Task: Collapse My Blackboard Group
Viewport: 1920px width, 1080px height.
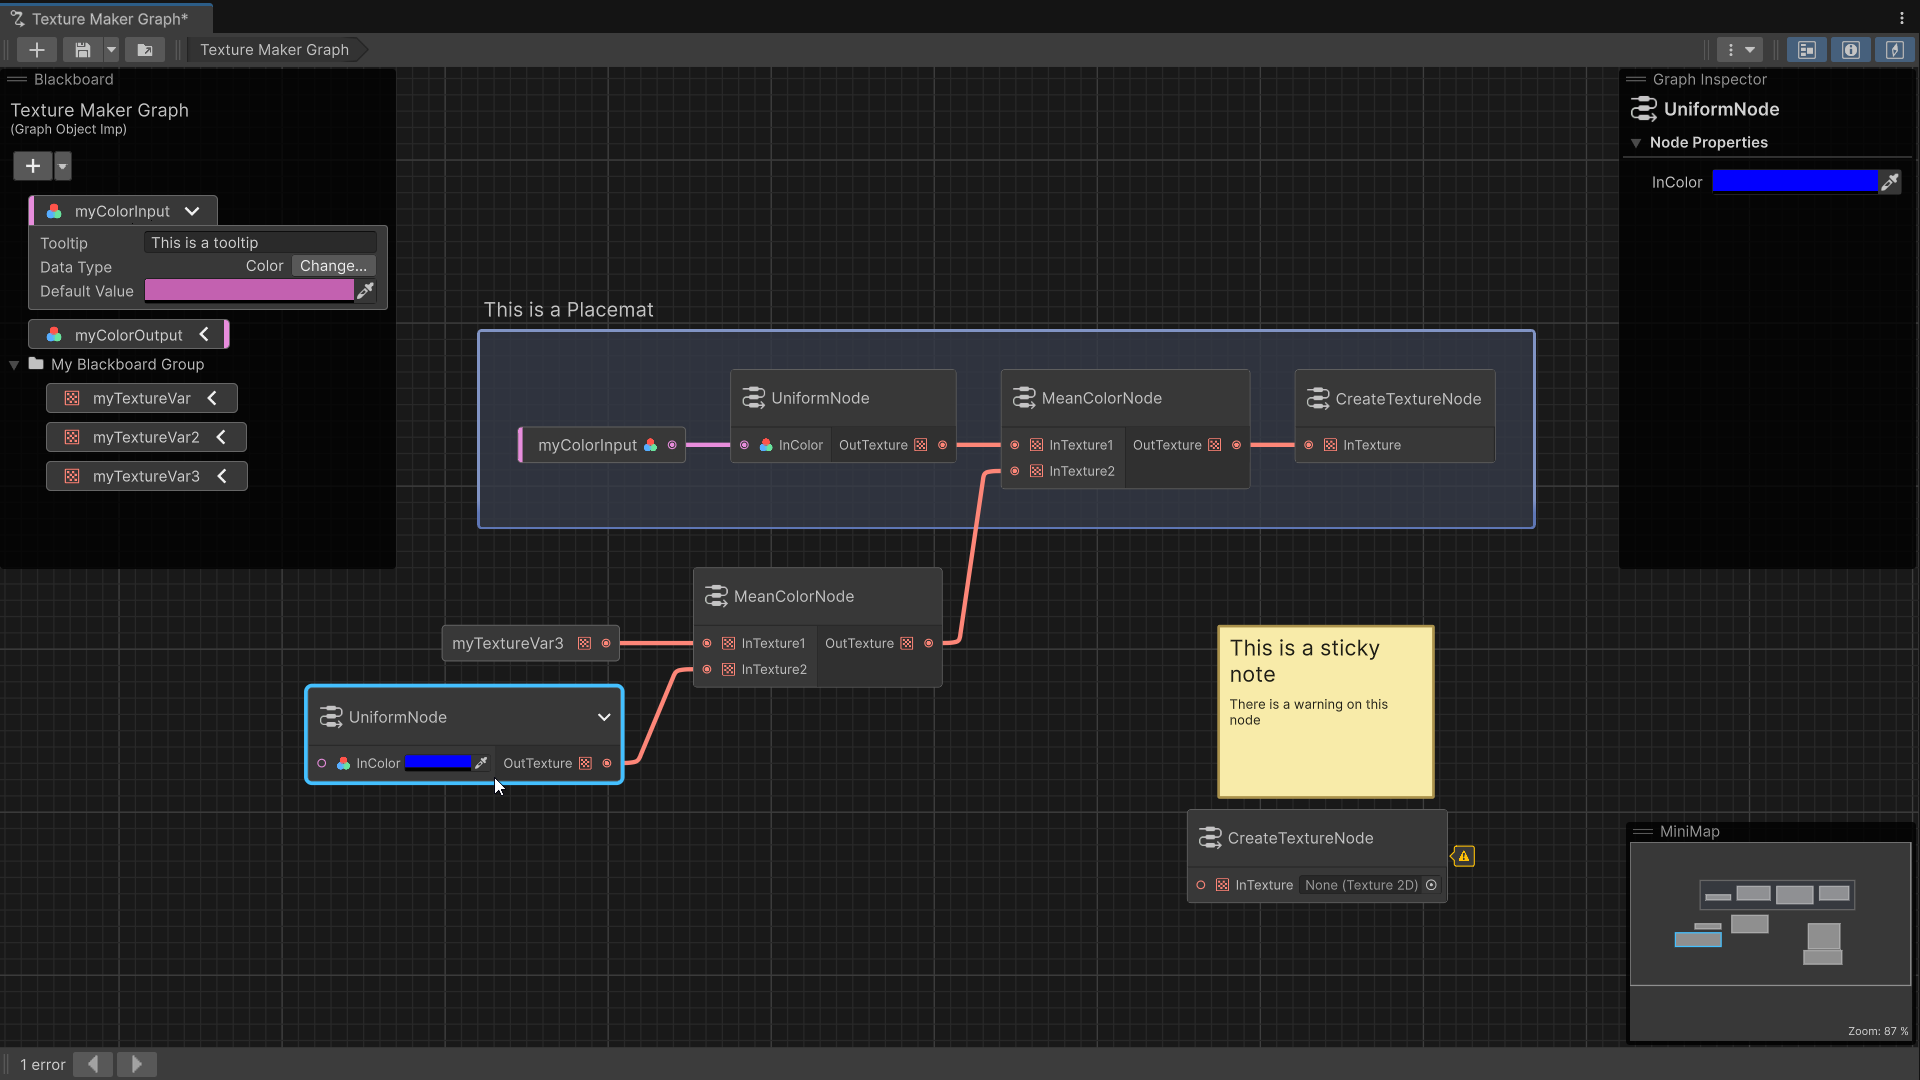Action: point(13,364)
